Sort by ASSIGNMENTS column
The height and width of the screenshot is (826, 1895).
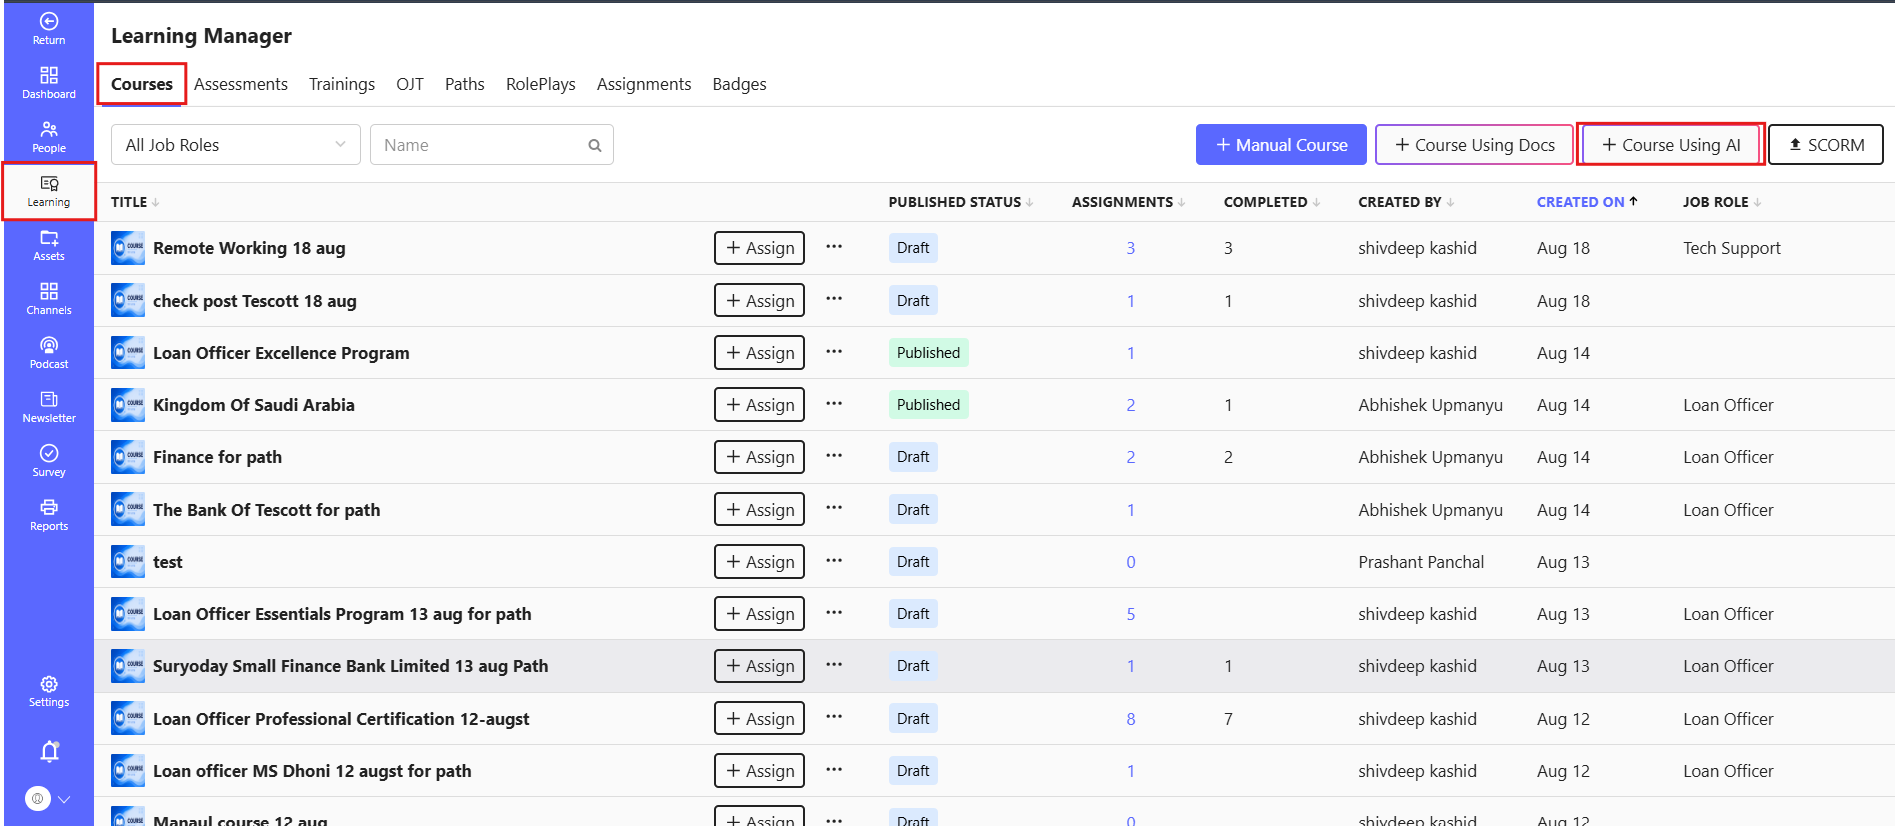click(1128, 202)
